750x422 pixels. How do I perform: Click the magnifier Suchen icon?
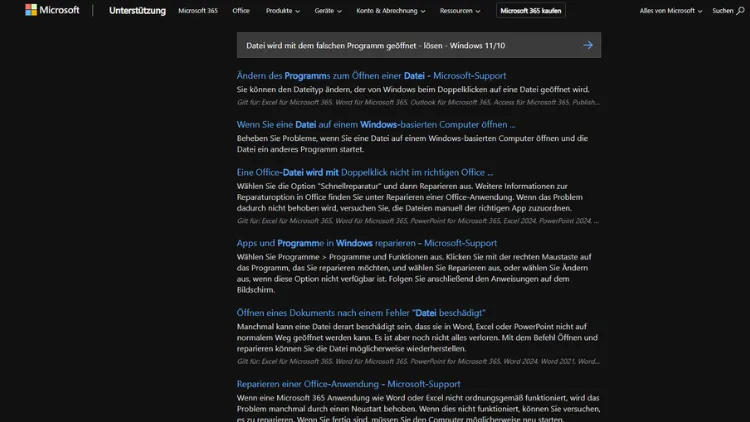coord(741,11)
